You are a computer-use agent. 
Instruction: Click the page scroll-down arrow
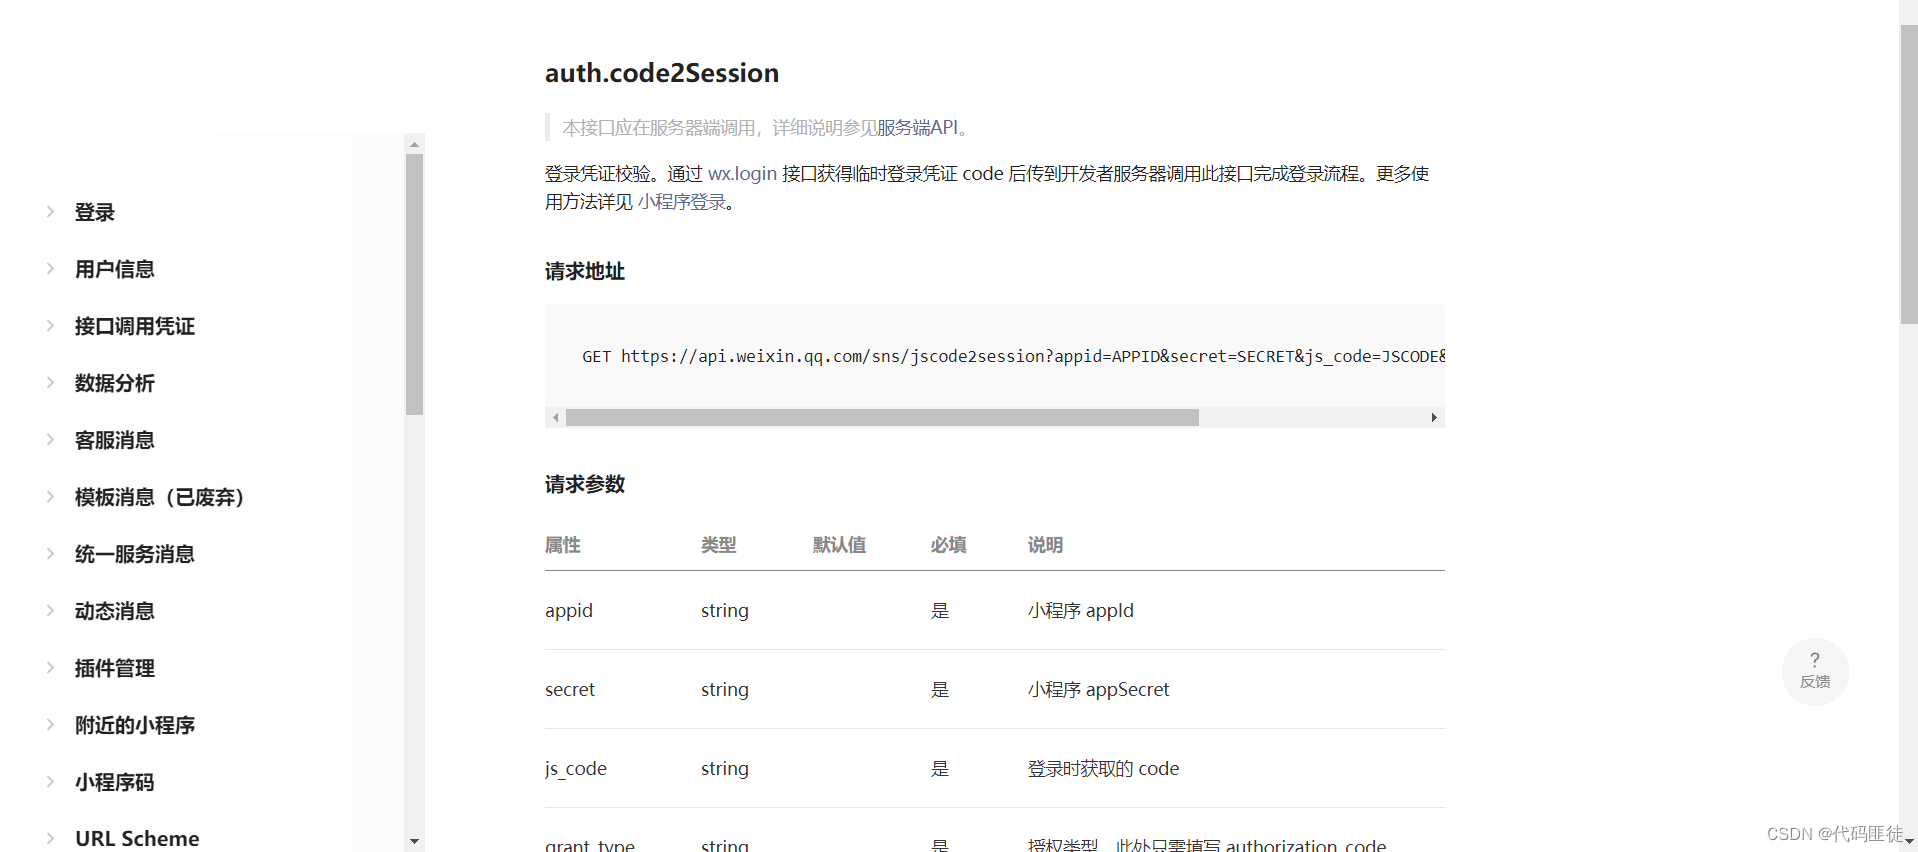click(x=1909, y=842)
